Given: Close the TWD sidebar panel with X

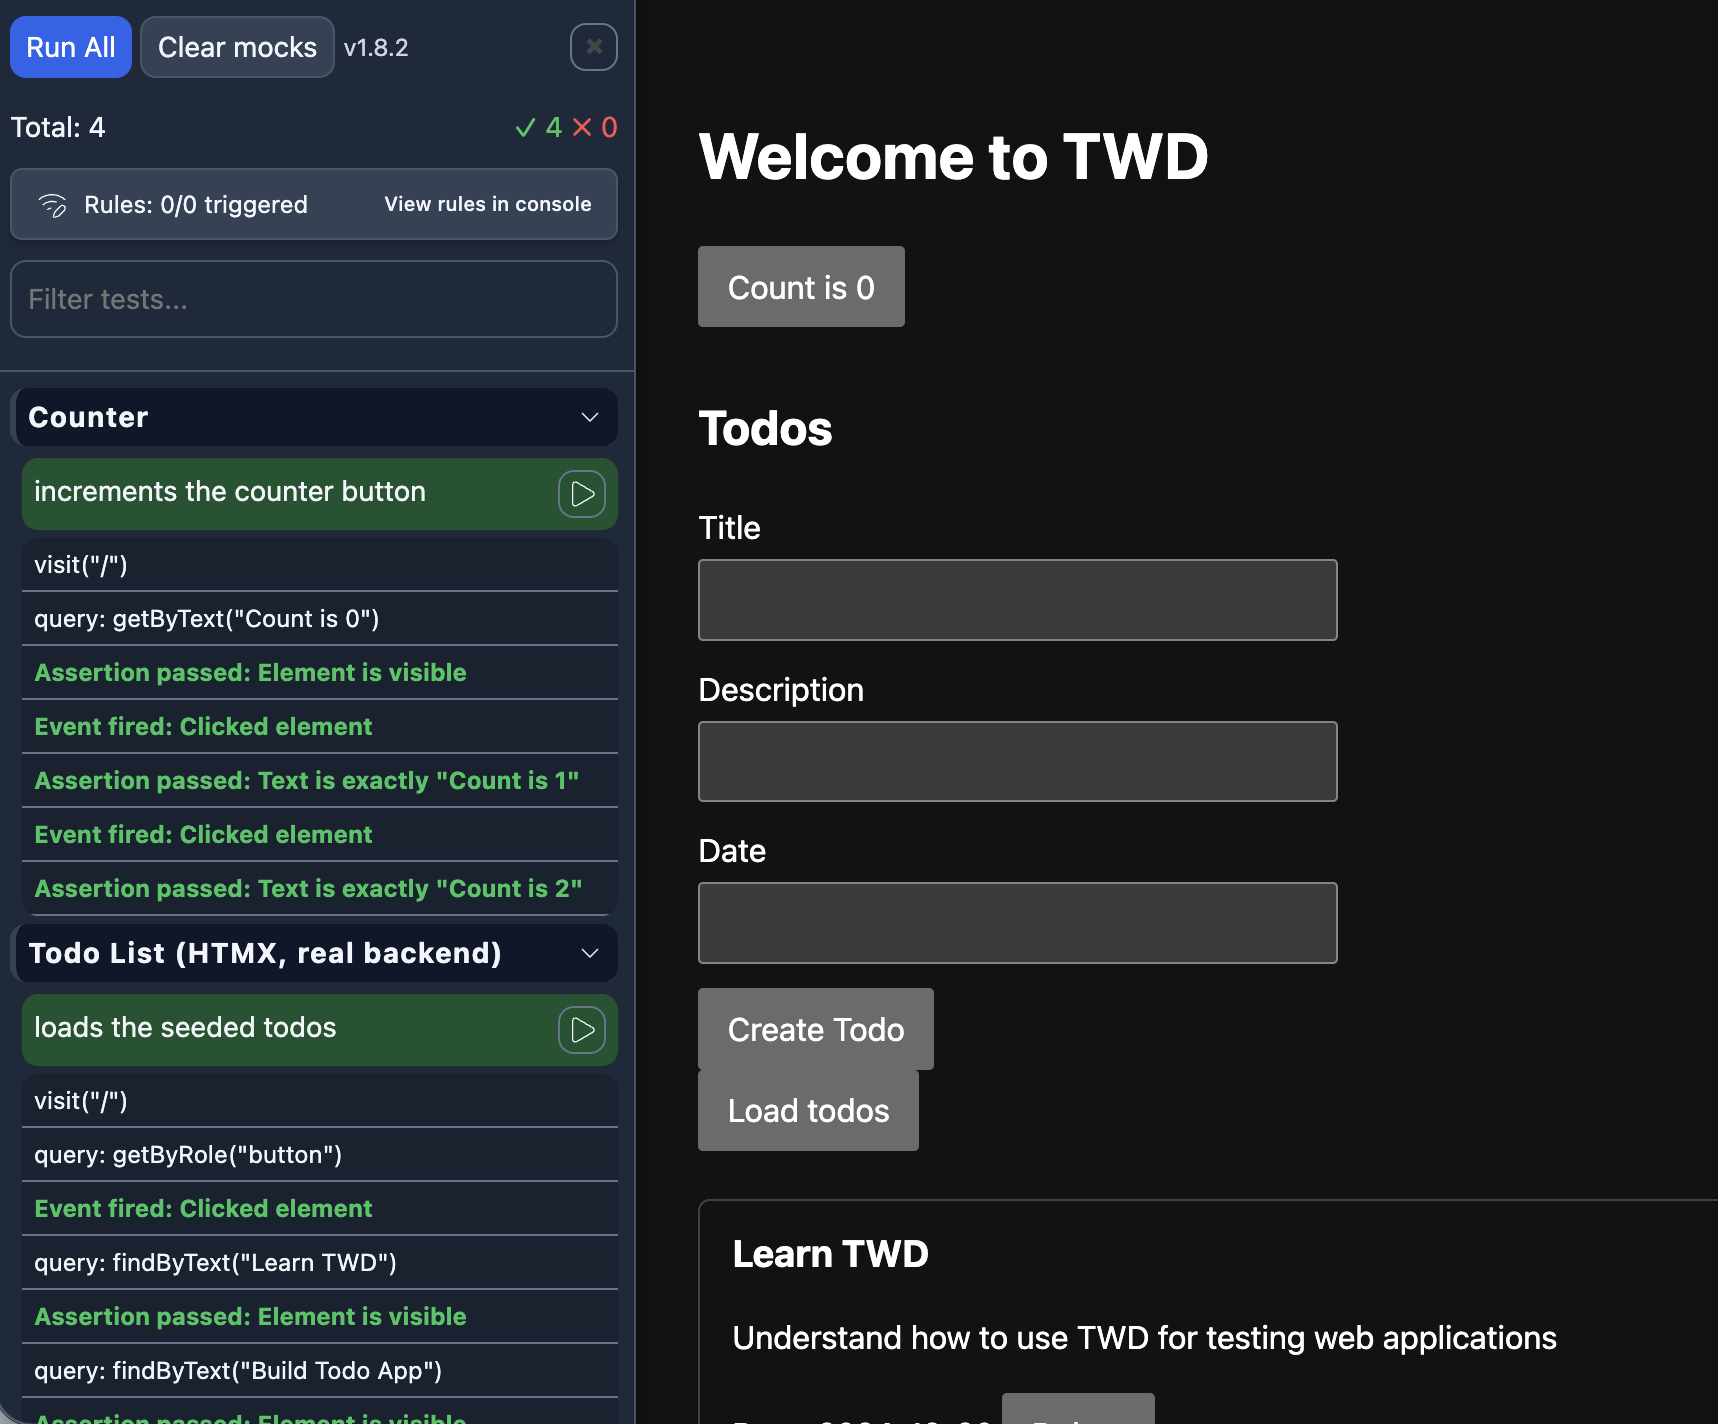Looking at the screenshot, I should point(594,47).
